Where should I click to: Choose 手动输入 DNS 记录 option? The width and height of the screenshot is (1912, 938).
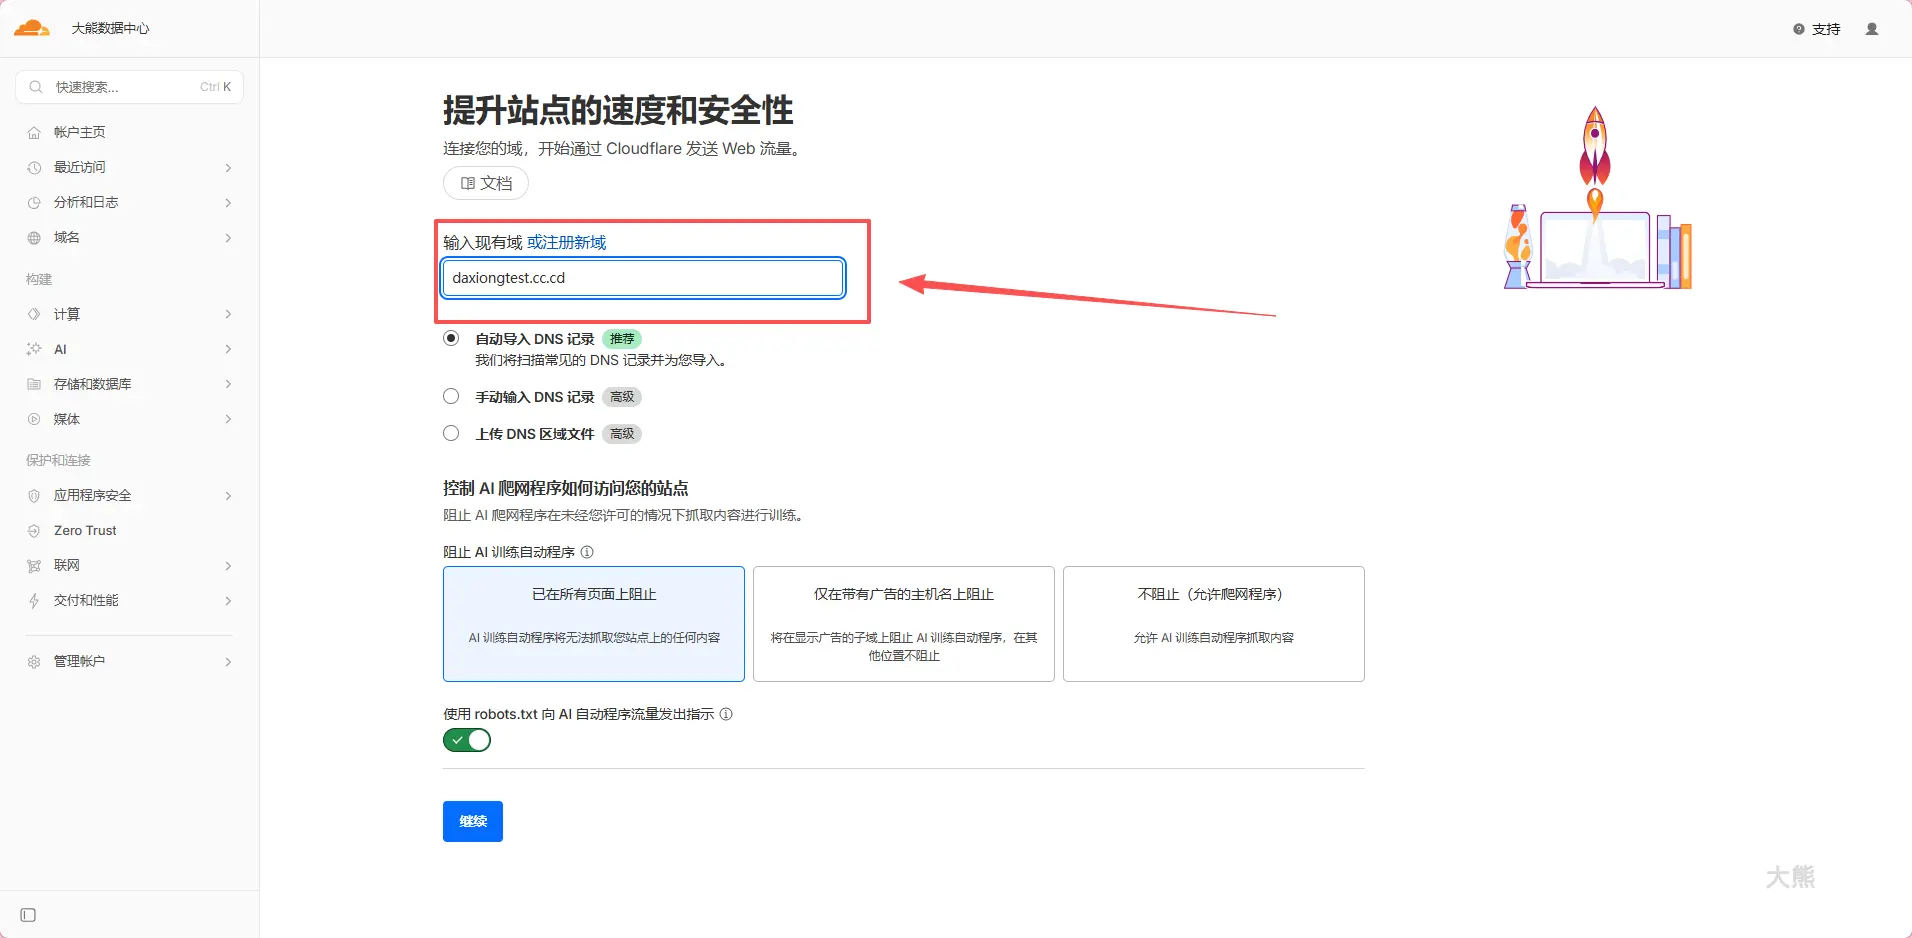450,396
